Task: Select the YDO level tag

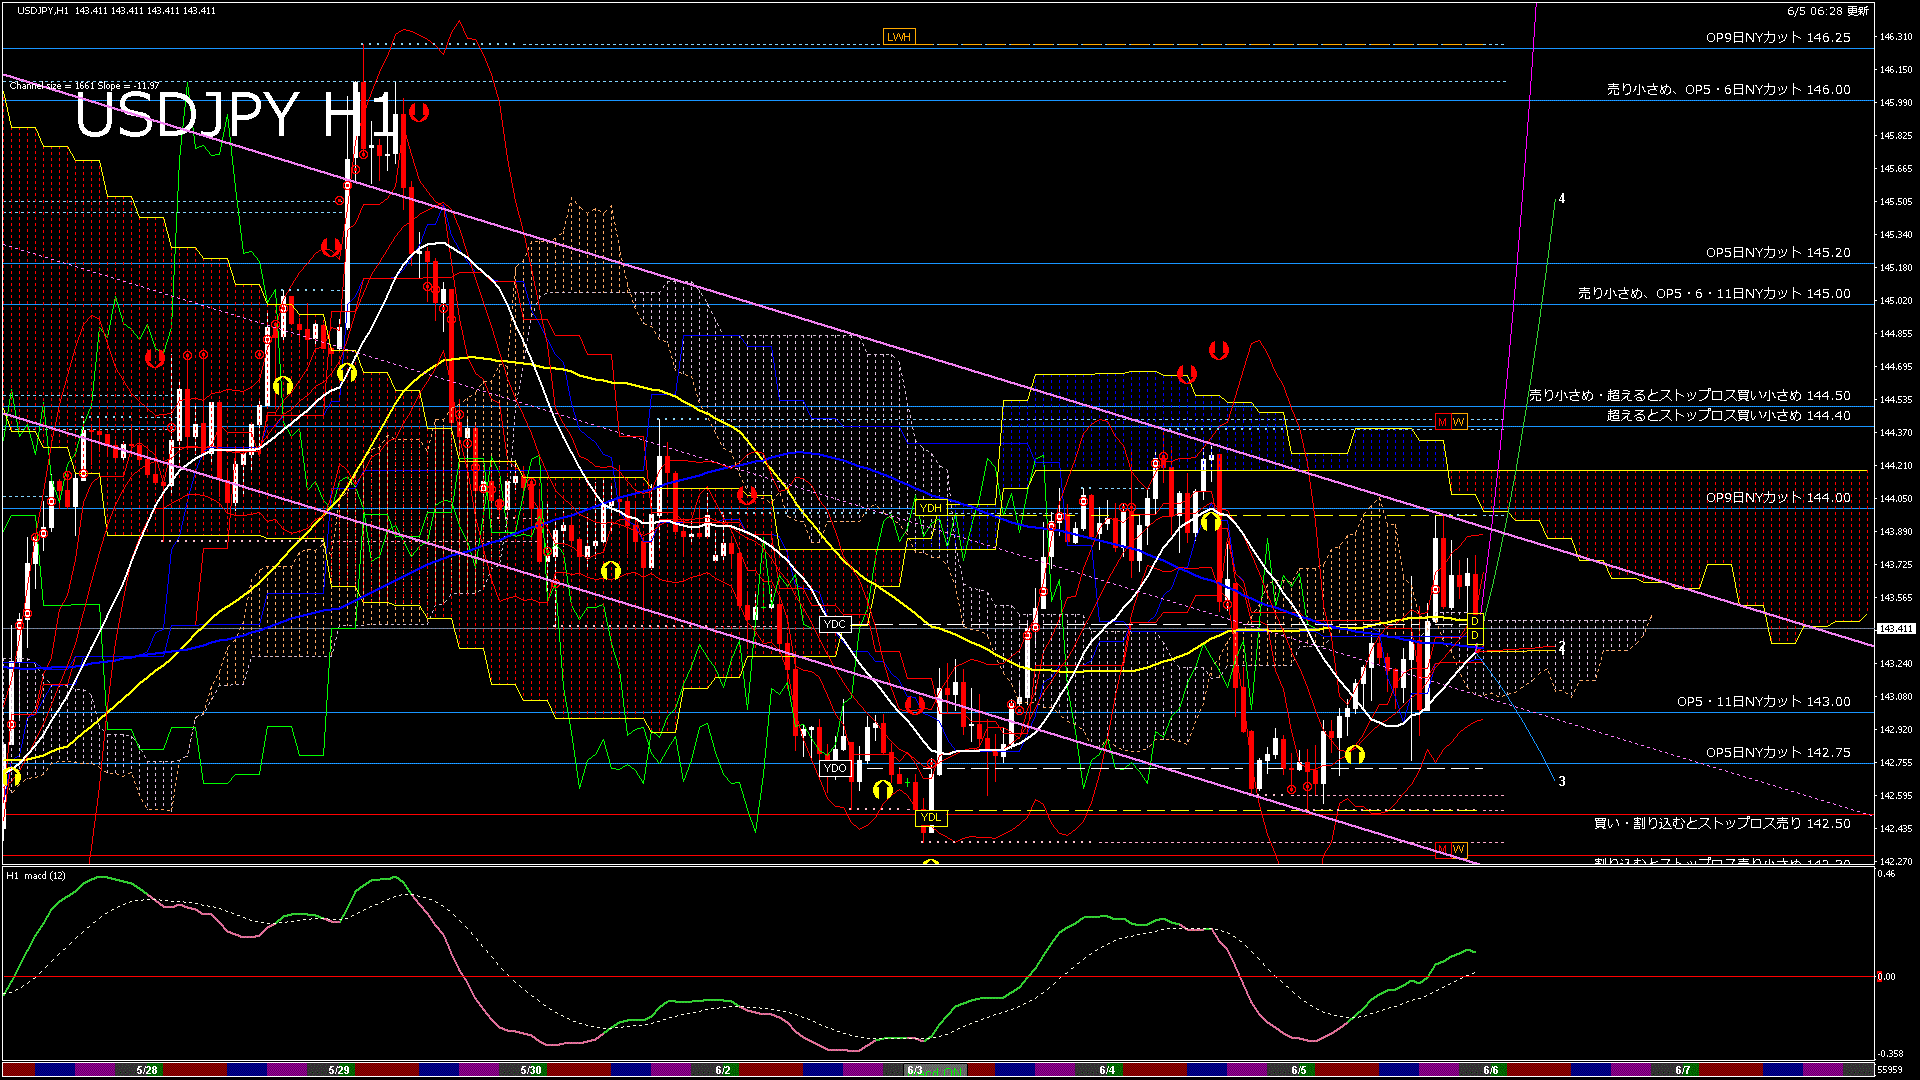Action: click(834, 768)
